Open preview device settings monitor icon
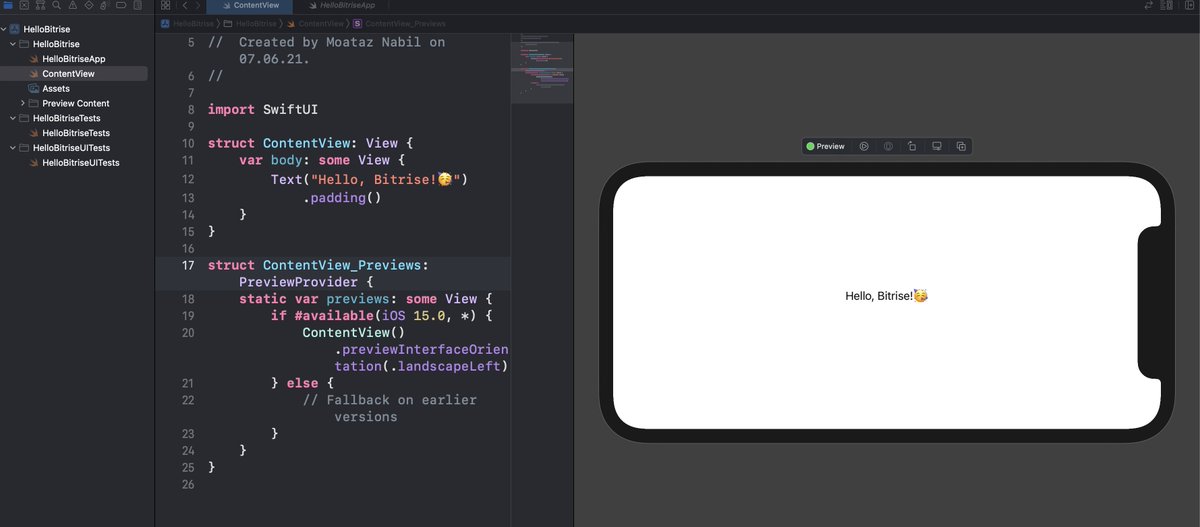Image resolution: width=1200 pixels, height=527 pixels. pyautogui.click(x=937, y=146)
